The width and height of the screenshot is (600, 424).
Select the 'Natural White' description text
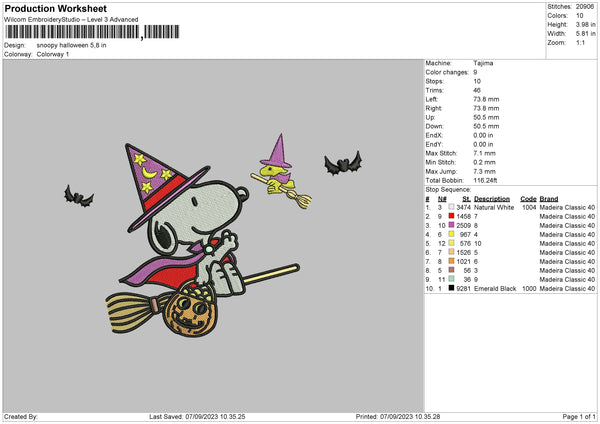494,207
